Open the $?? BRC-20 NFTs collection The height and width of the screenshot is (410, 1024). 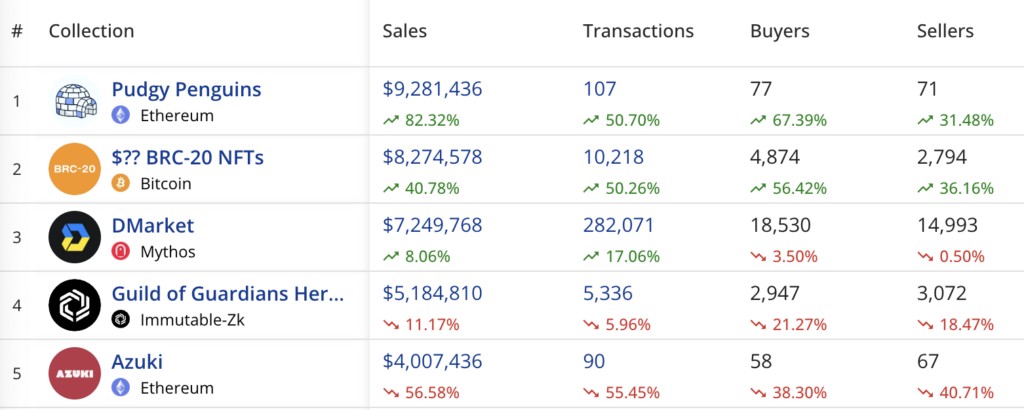pyautogui.click(x=187, y=157)
